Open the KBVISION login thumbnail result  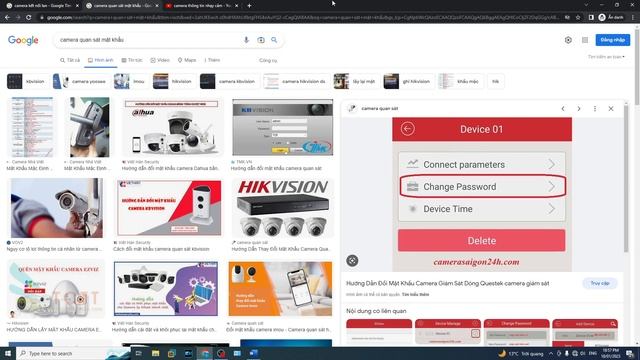tap(282, 127)
